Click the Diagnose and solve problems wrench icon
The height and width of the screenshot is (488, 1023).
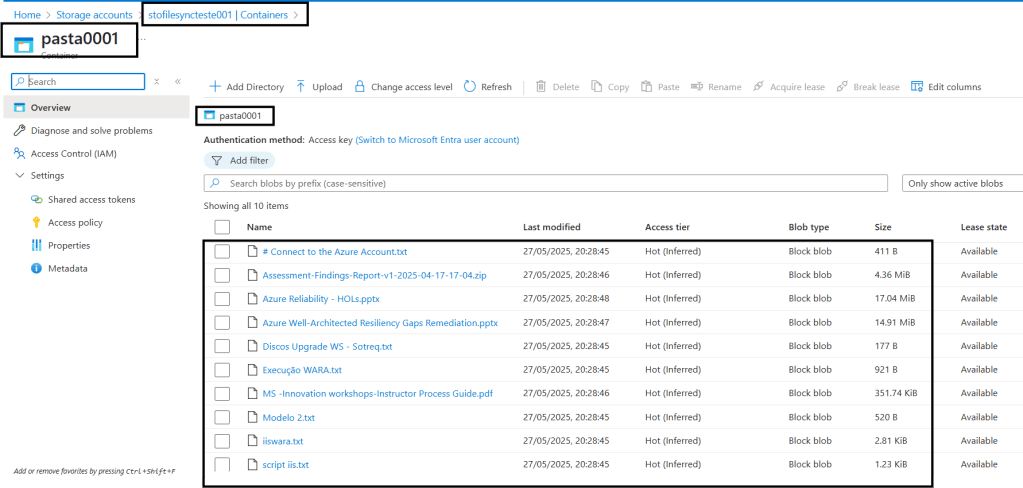pyautogui.click(x=21, y=130)
